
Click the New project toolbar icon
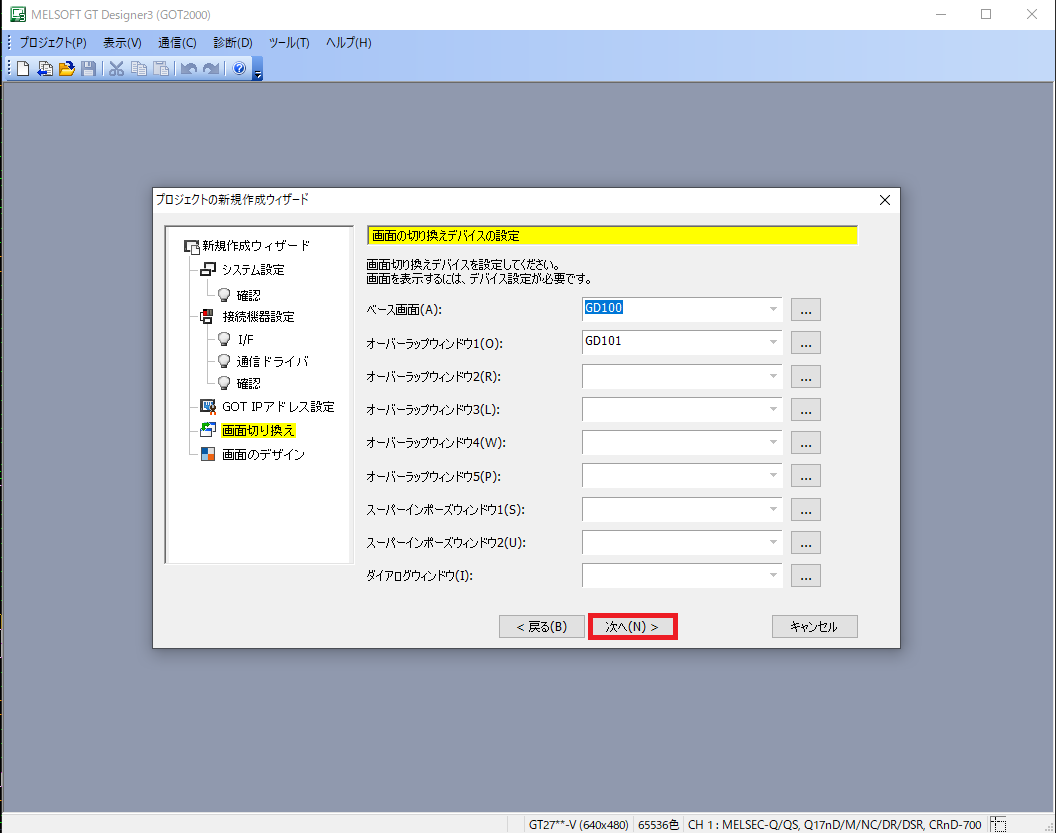pos(23,68)
